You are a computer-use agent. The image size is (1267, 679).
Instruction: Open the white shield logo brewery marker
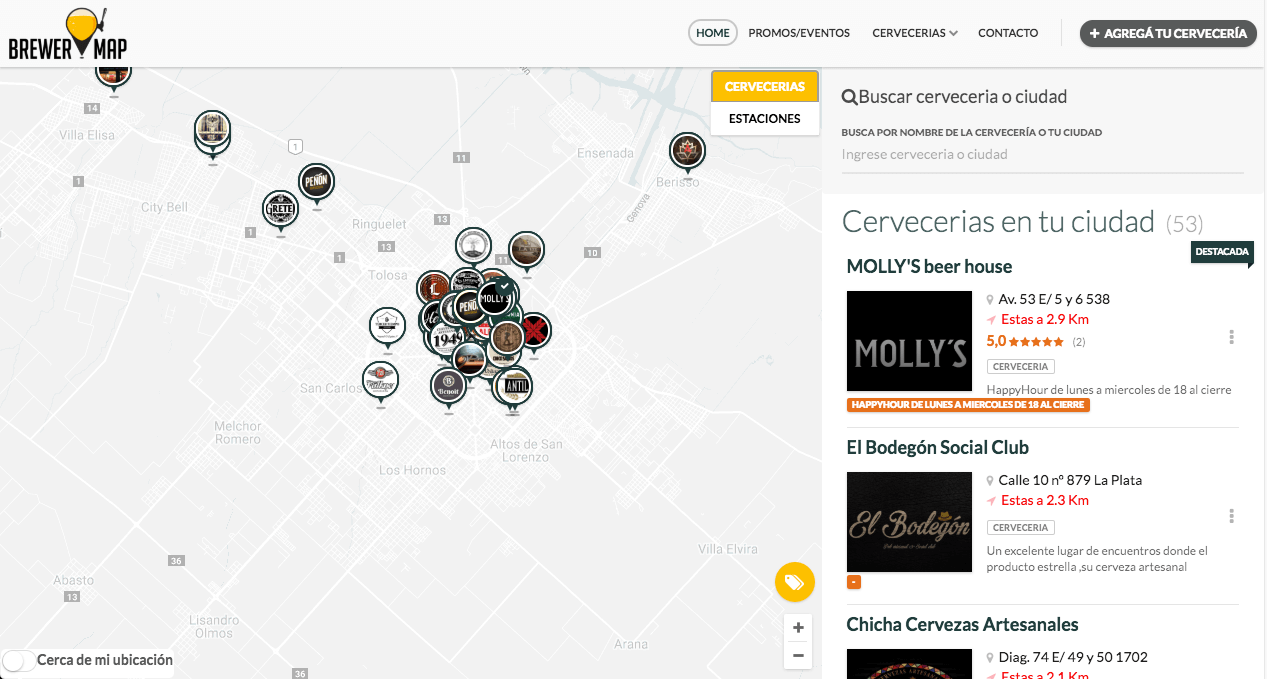[x=386, y=325]
